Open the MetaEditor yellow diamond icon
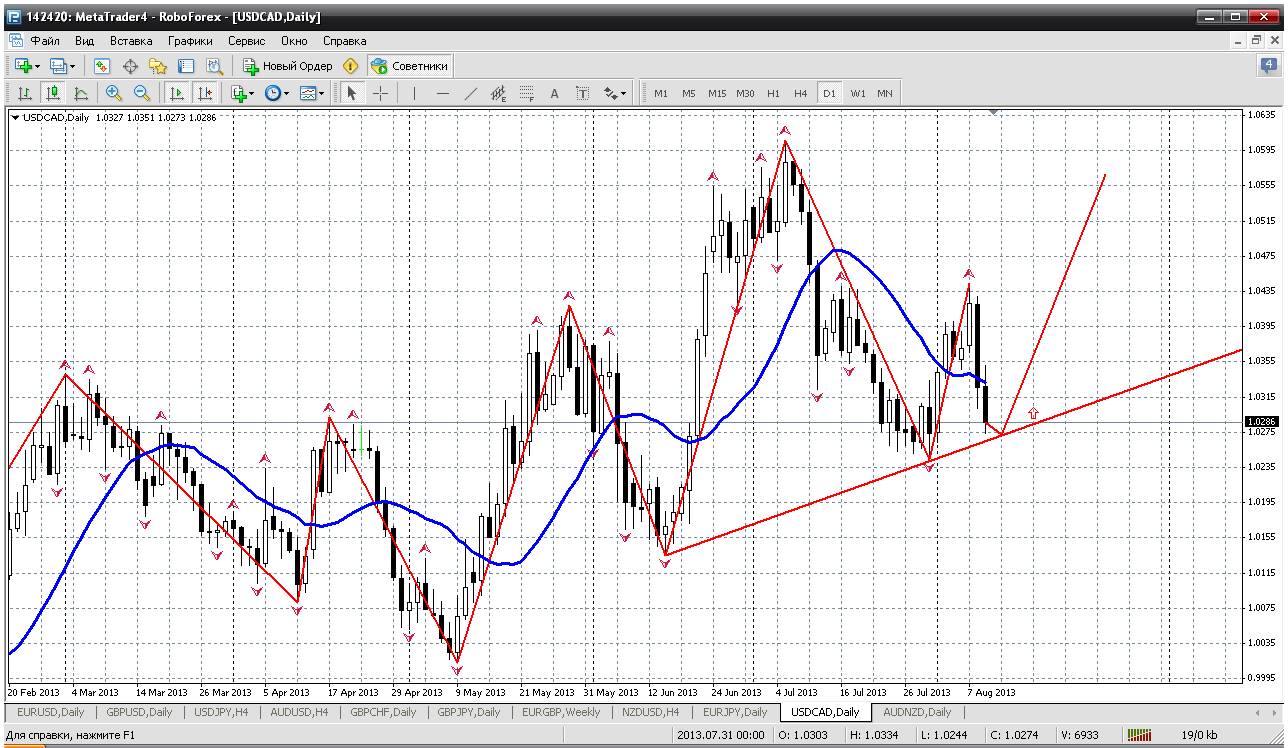The image size is (1288, 748). pos(350,66)
